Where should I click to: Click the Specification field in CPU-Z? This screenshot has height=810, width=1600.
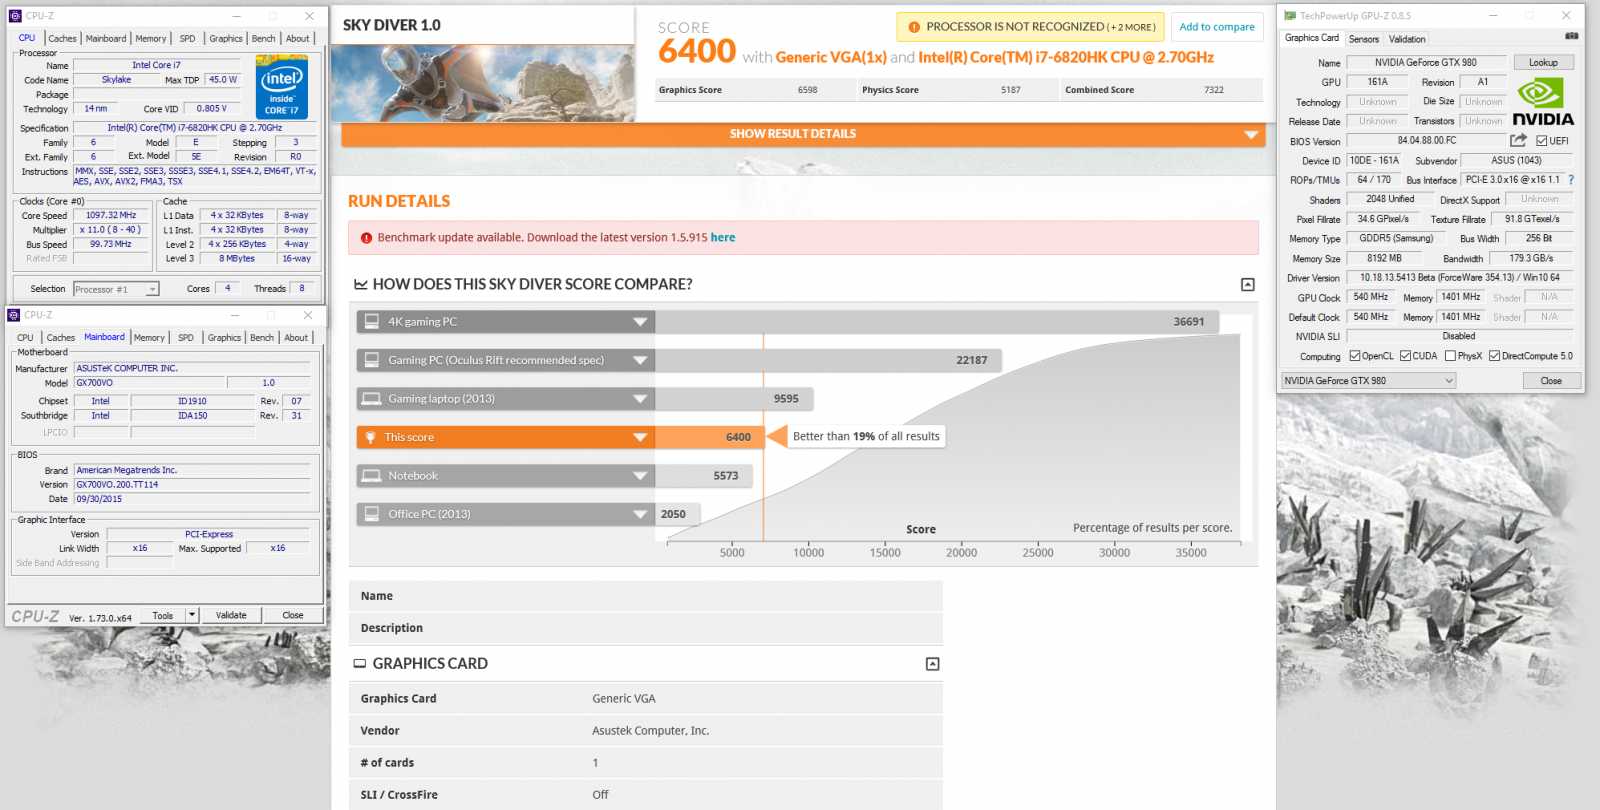(195, 128)
